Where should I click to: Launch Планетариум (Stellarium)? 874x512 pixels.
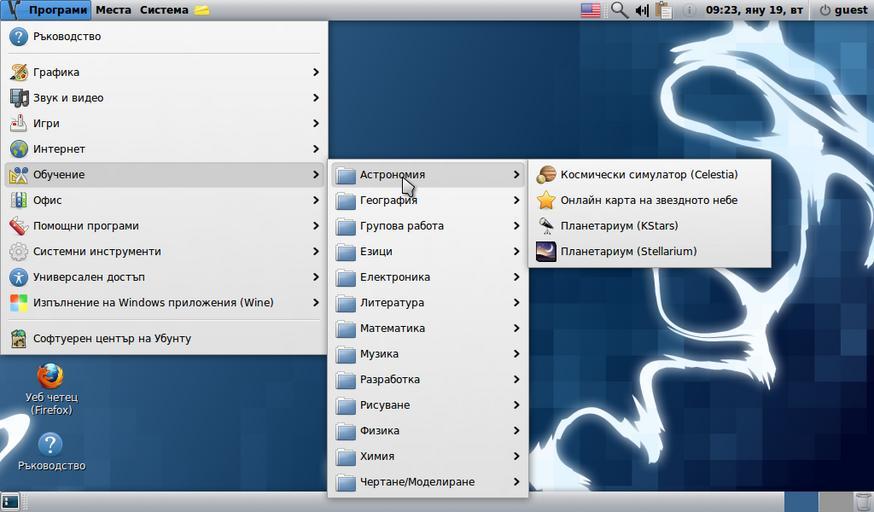click(628, 252)
